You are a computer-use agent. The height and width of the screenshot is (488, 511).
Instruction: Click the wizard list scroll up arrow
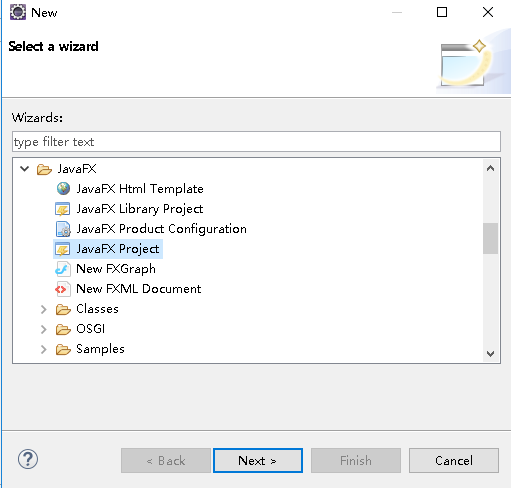[490, 168]
